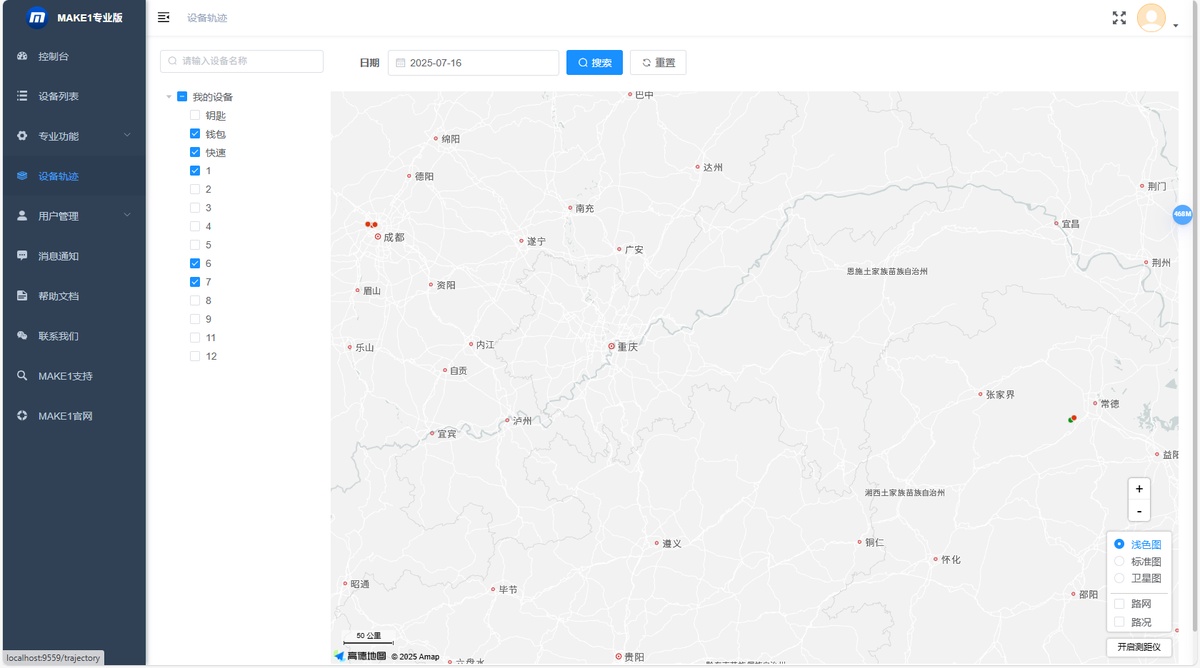Select the 卫星图 map style
The image size is (1200, 668).
click(x=1119, y=578)
